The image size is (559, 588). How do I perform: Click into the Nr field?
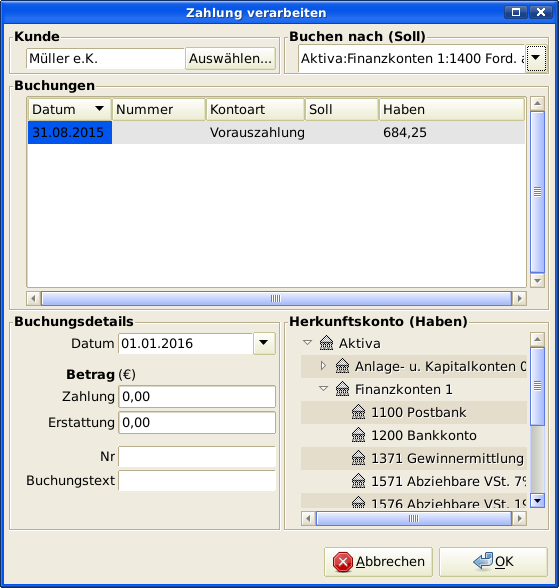197,456
